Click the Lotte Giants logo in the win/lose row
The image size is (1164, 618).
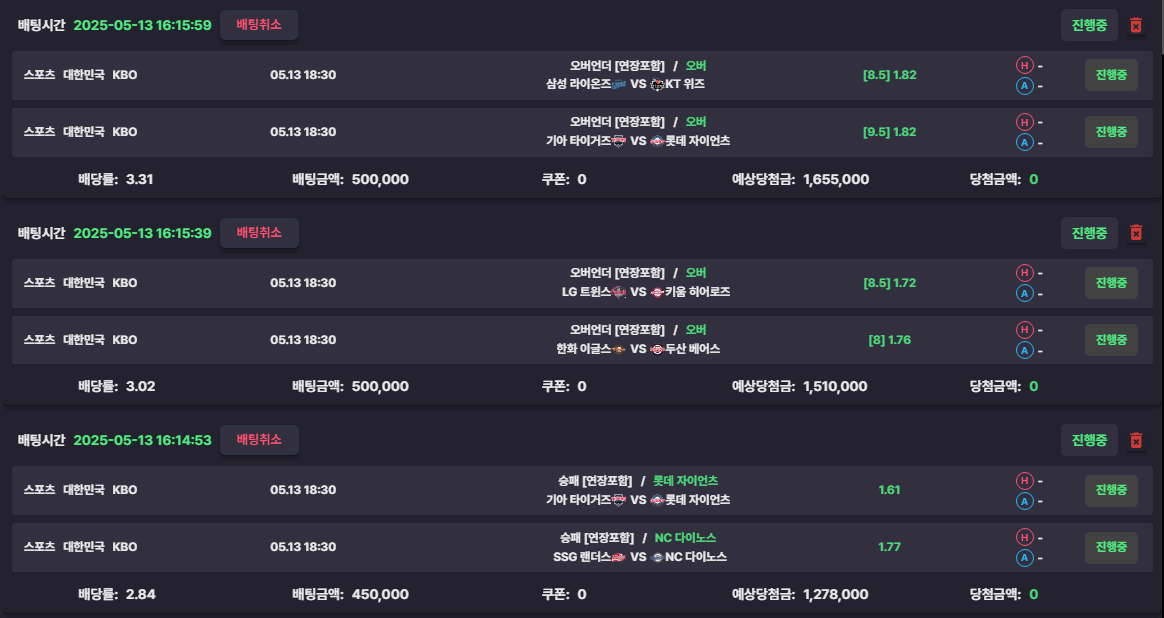[657, 500]
